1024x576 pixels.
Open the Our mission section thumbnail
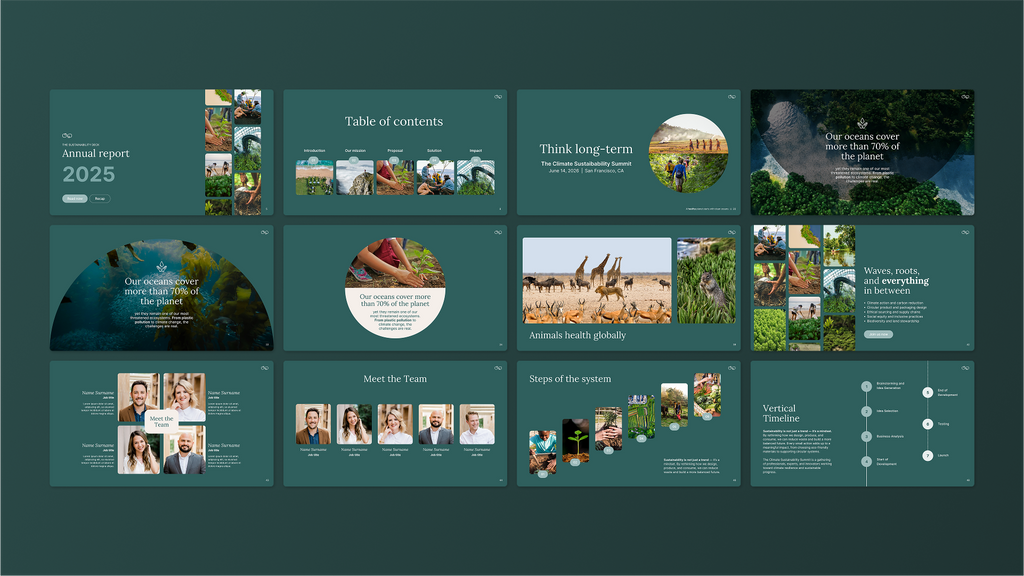(355, 177)
